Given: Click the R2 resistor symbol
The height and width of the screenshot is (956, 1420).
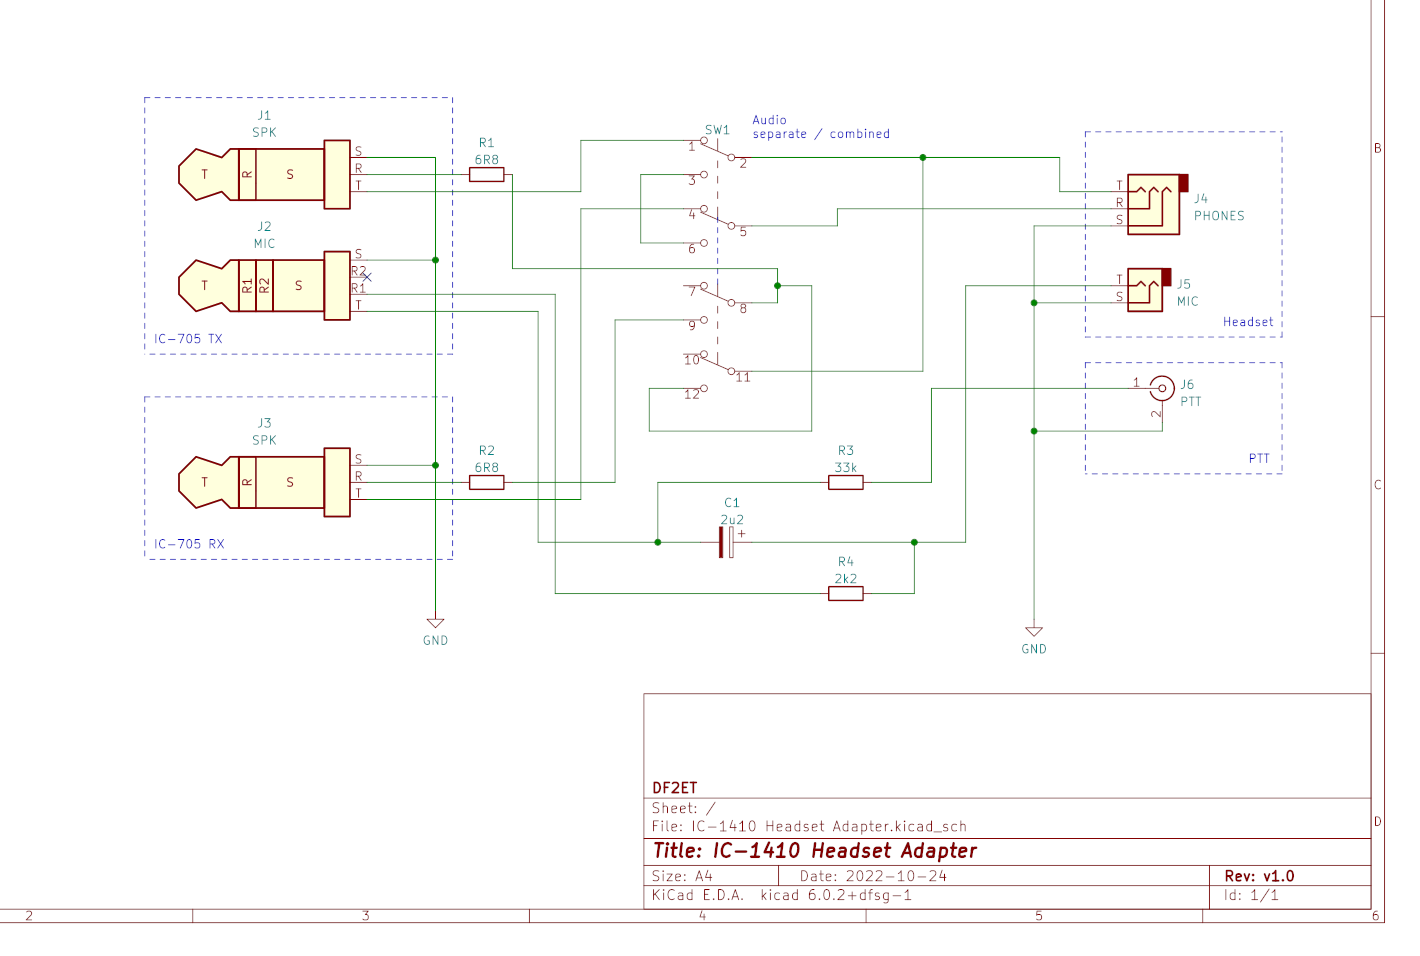Looking at the screenshot, I should coord(486,482).
